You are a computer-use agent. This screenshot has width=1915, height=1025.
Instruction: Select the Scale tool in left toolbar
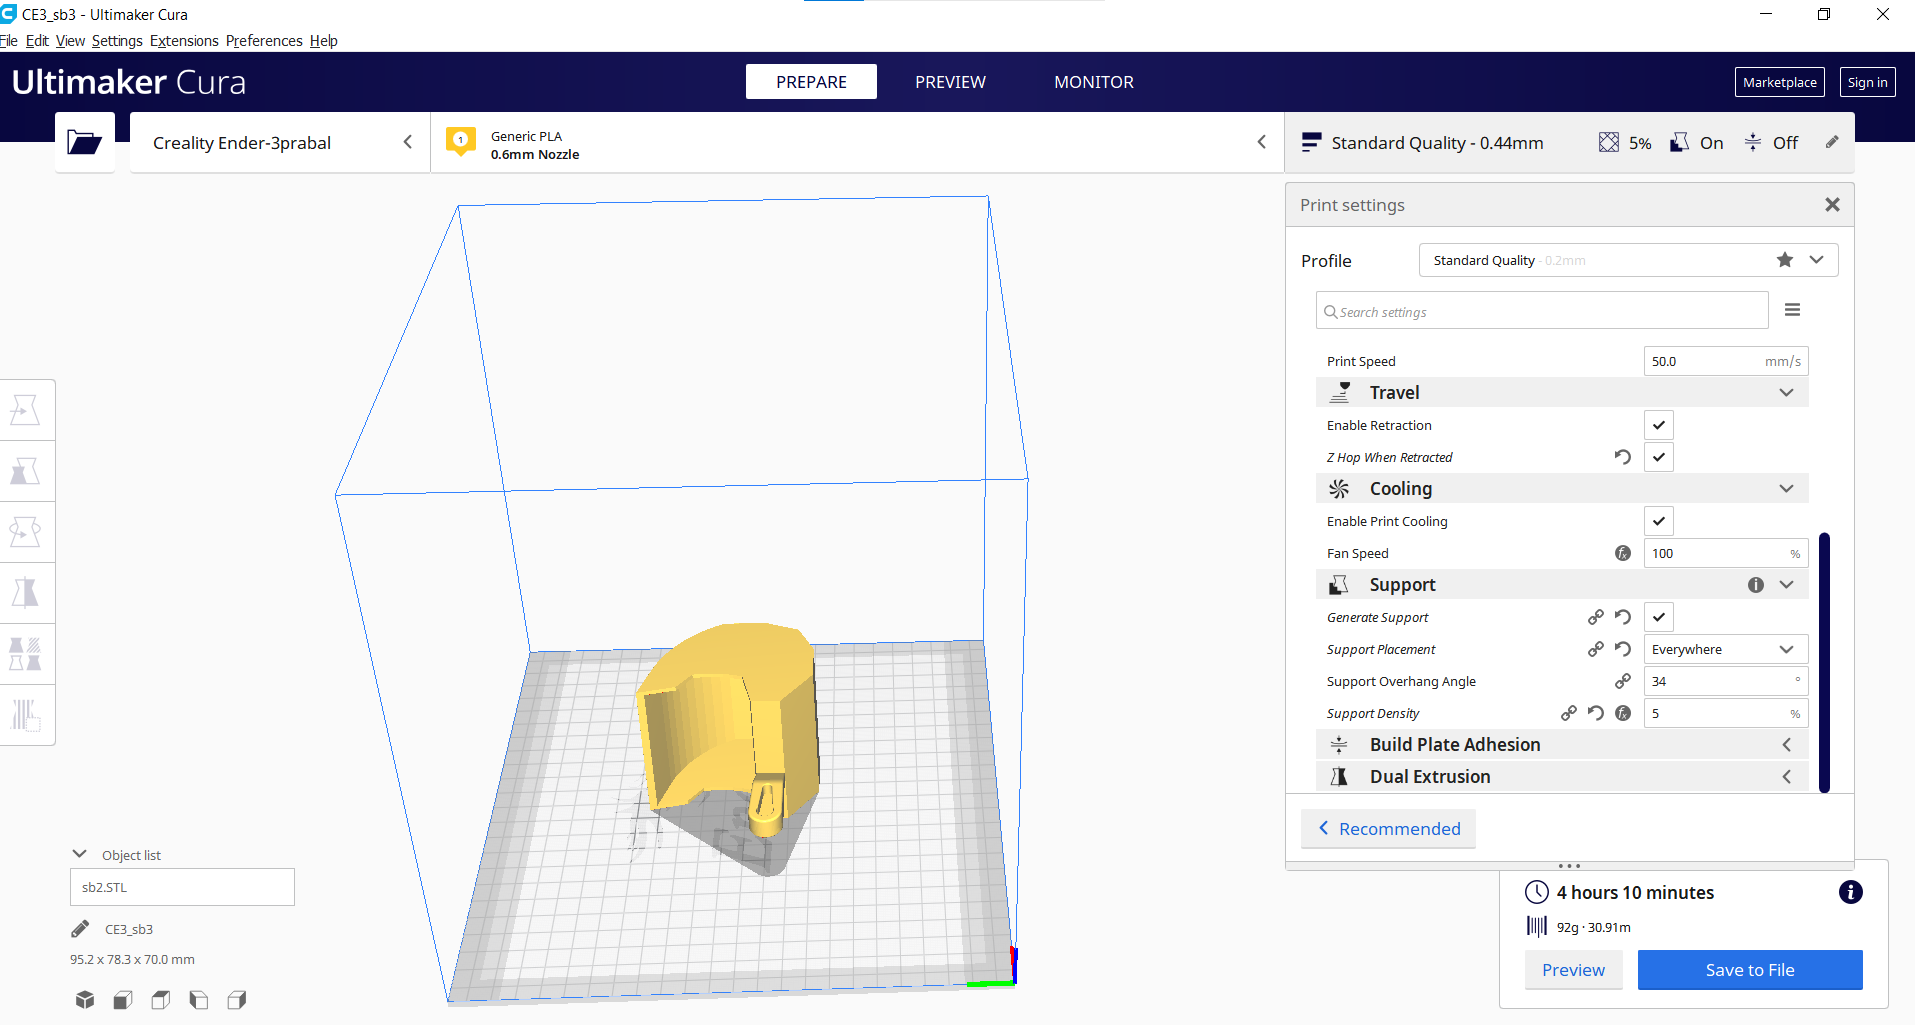[x=25, y=471]
